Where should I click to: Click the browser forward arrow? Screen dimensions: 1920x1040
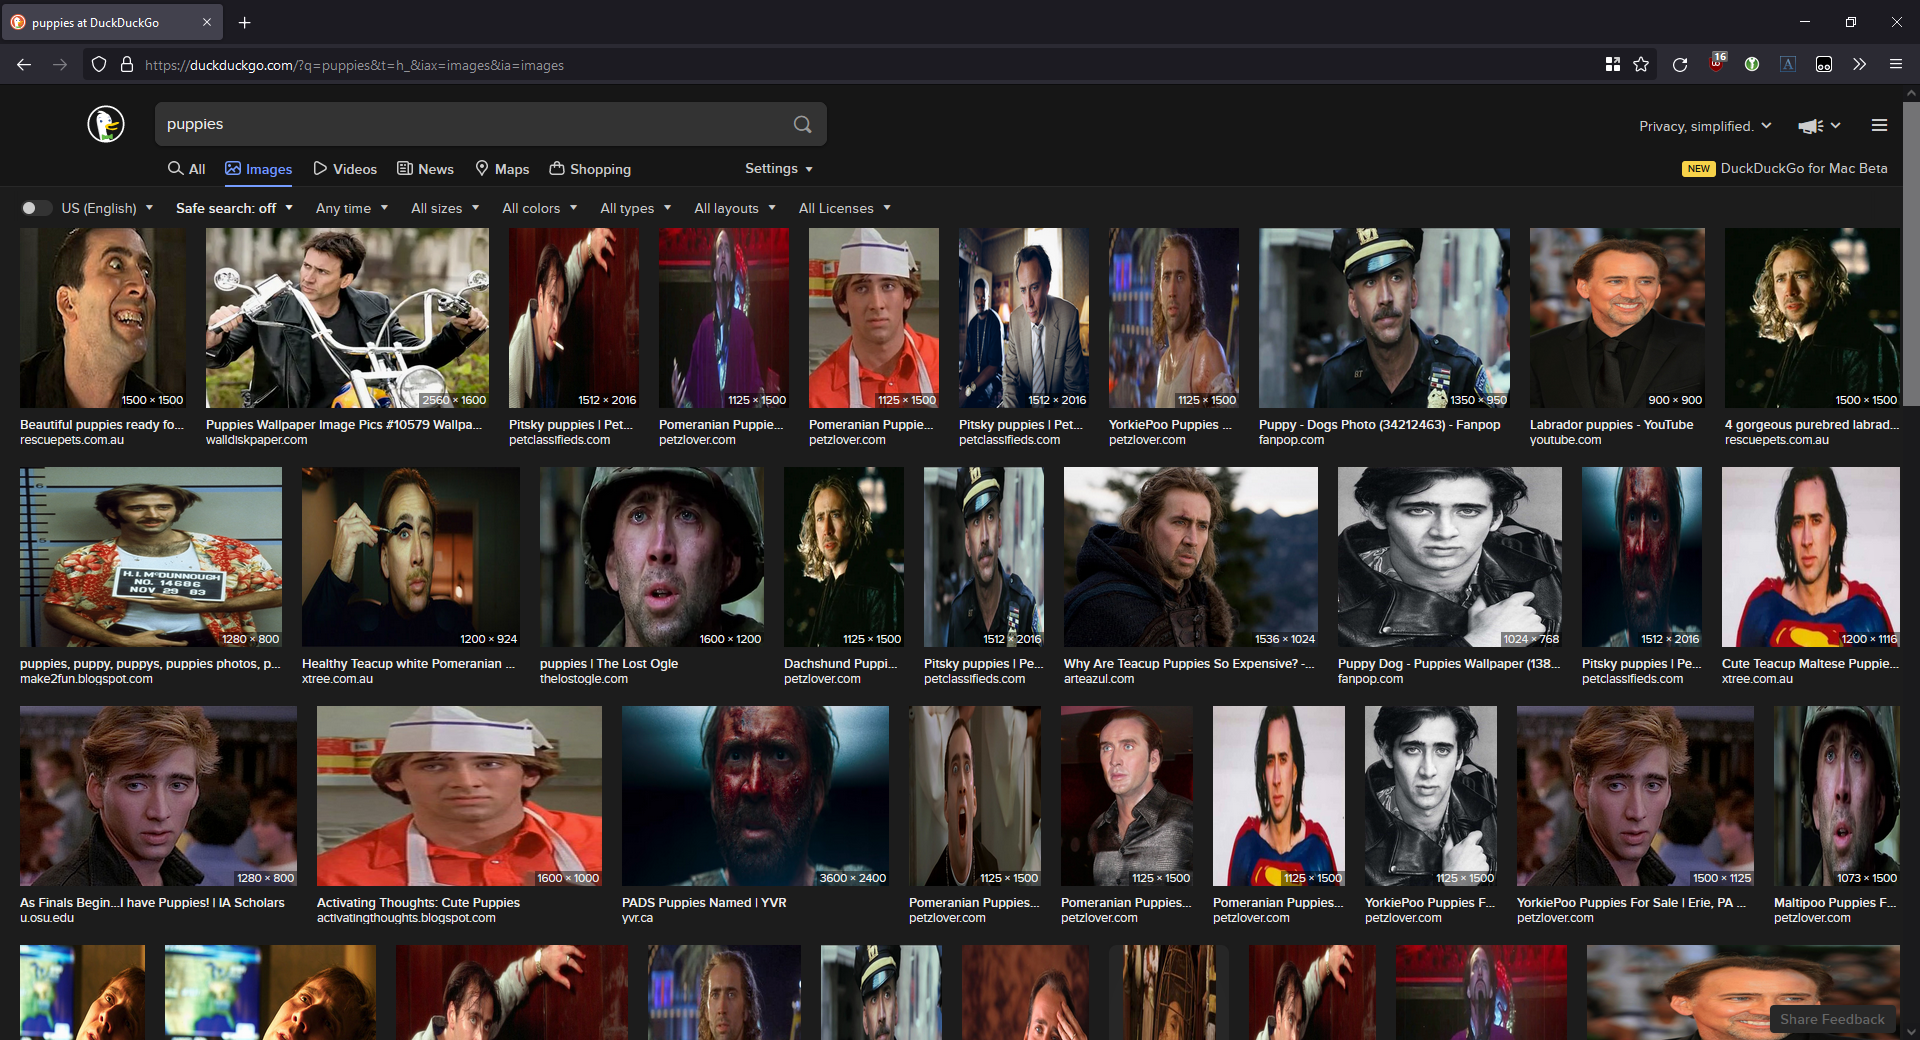60,65
